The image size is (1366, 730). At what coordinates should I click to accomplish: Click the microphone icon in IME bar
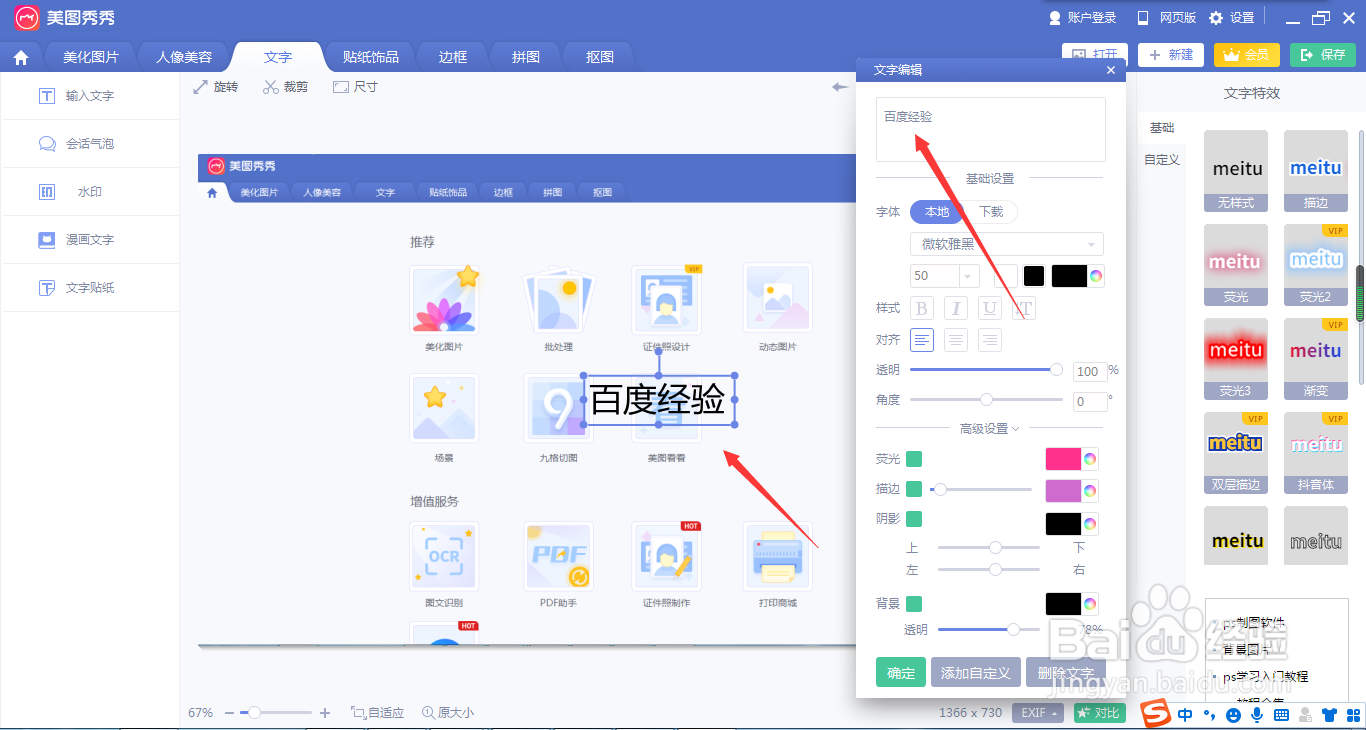click(1256, 715)
